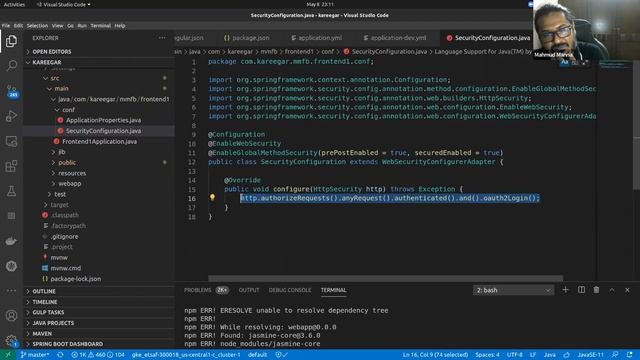Change UTF-8 encoding in status bar
The image size is (640, 360).
(514, 355)
